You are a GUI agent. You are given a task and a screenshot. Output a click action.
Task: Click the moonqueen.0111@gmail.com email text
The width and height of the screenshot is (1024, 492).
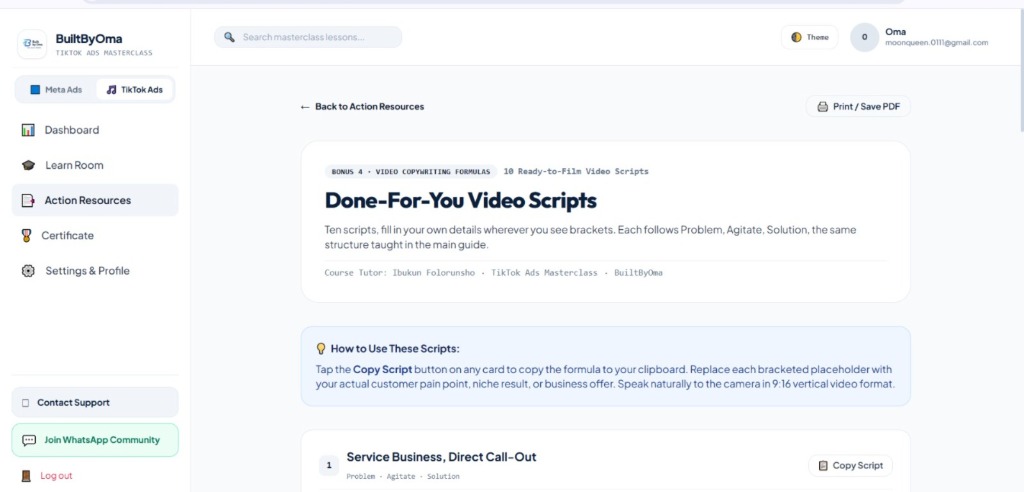tap(936, 43)
